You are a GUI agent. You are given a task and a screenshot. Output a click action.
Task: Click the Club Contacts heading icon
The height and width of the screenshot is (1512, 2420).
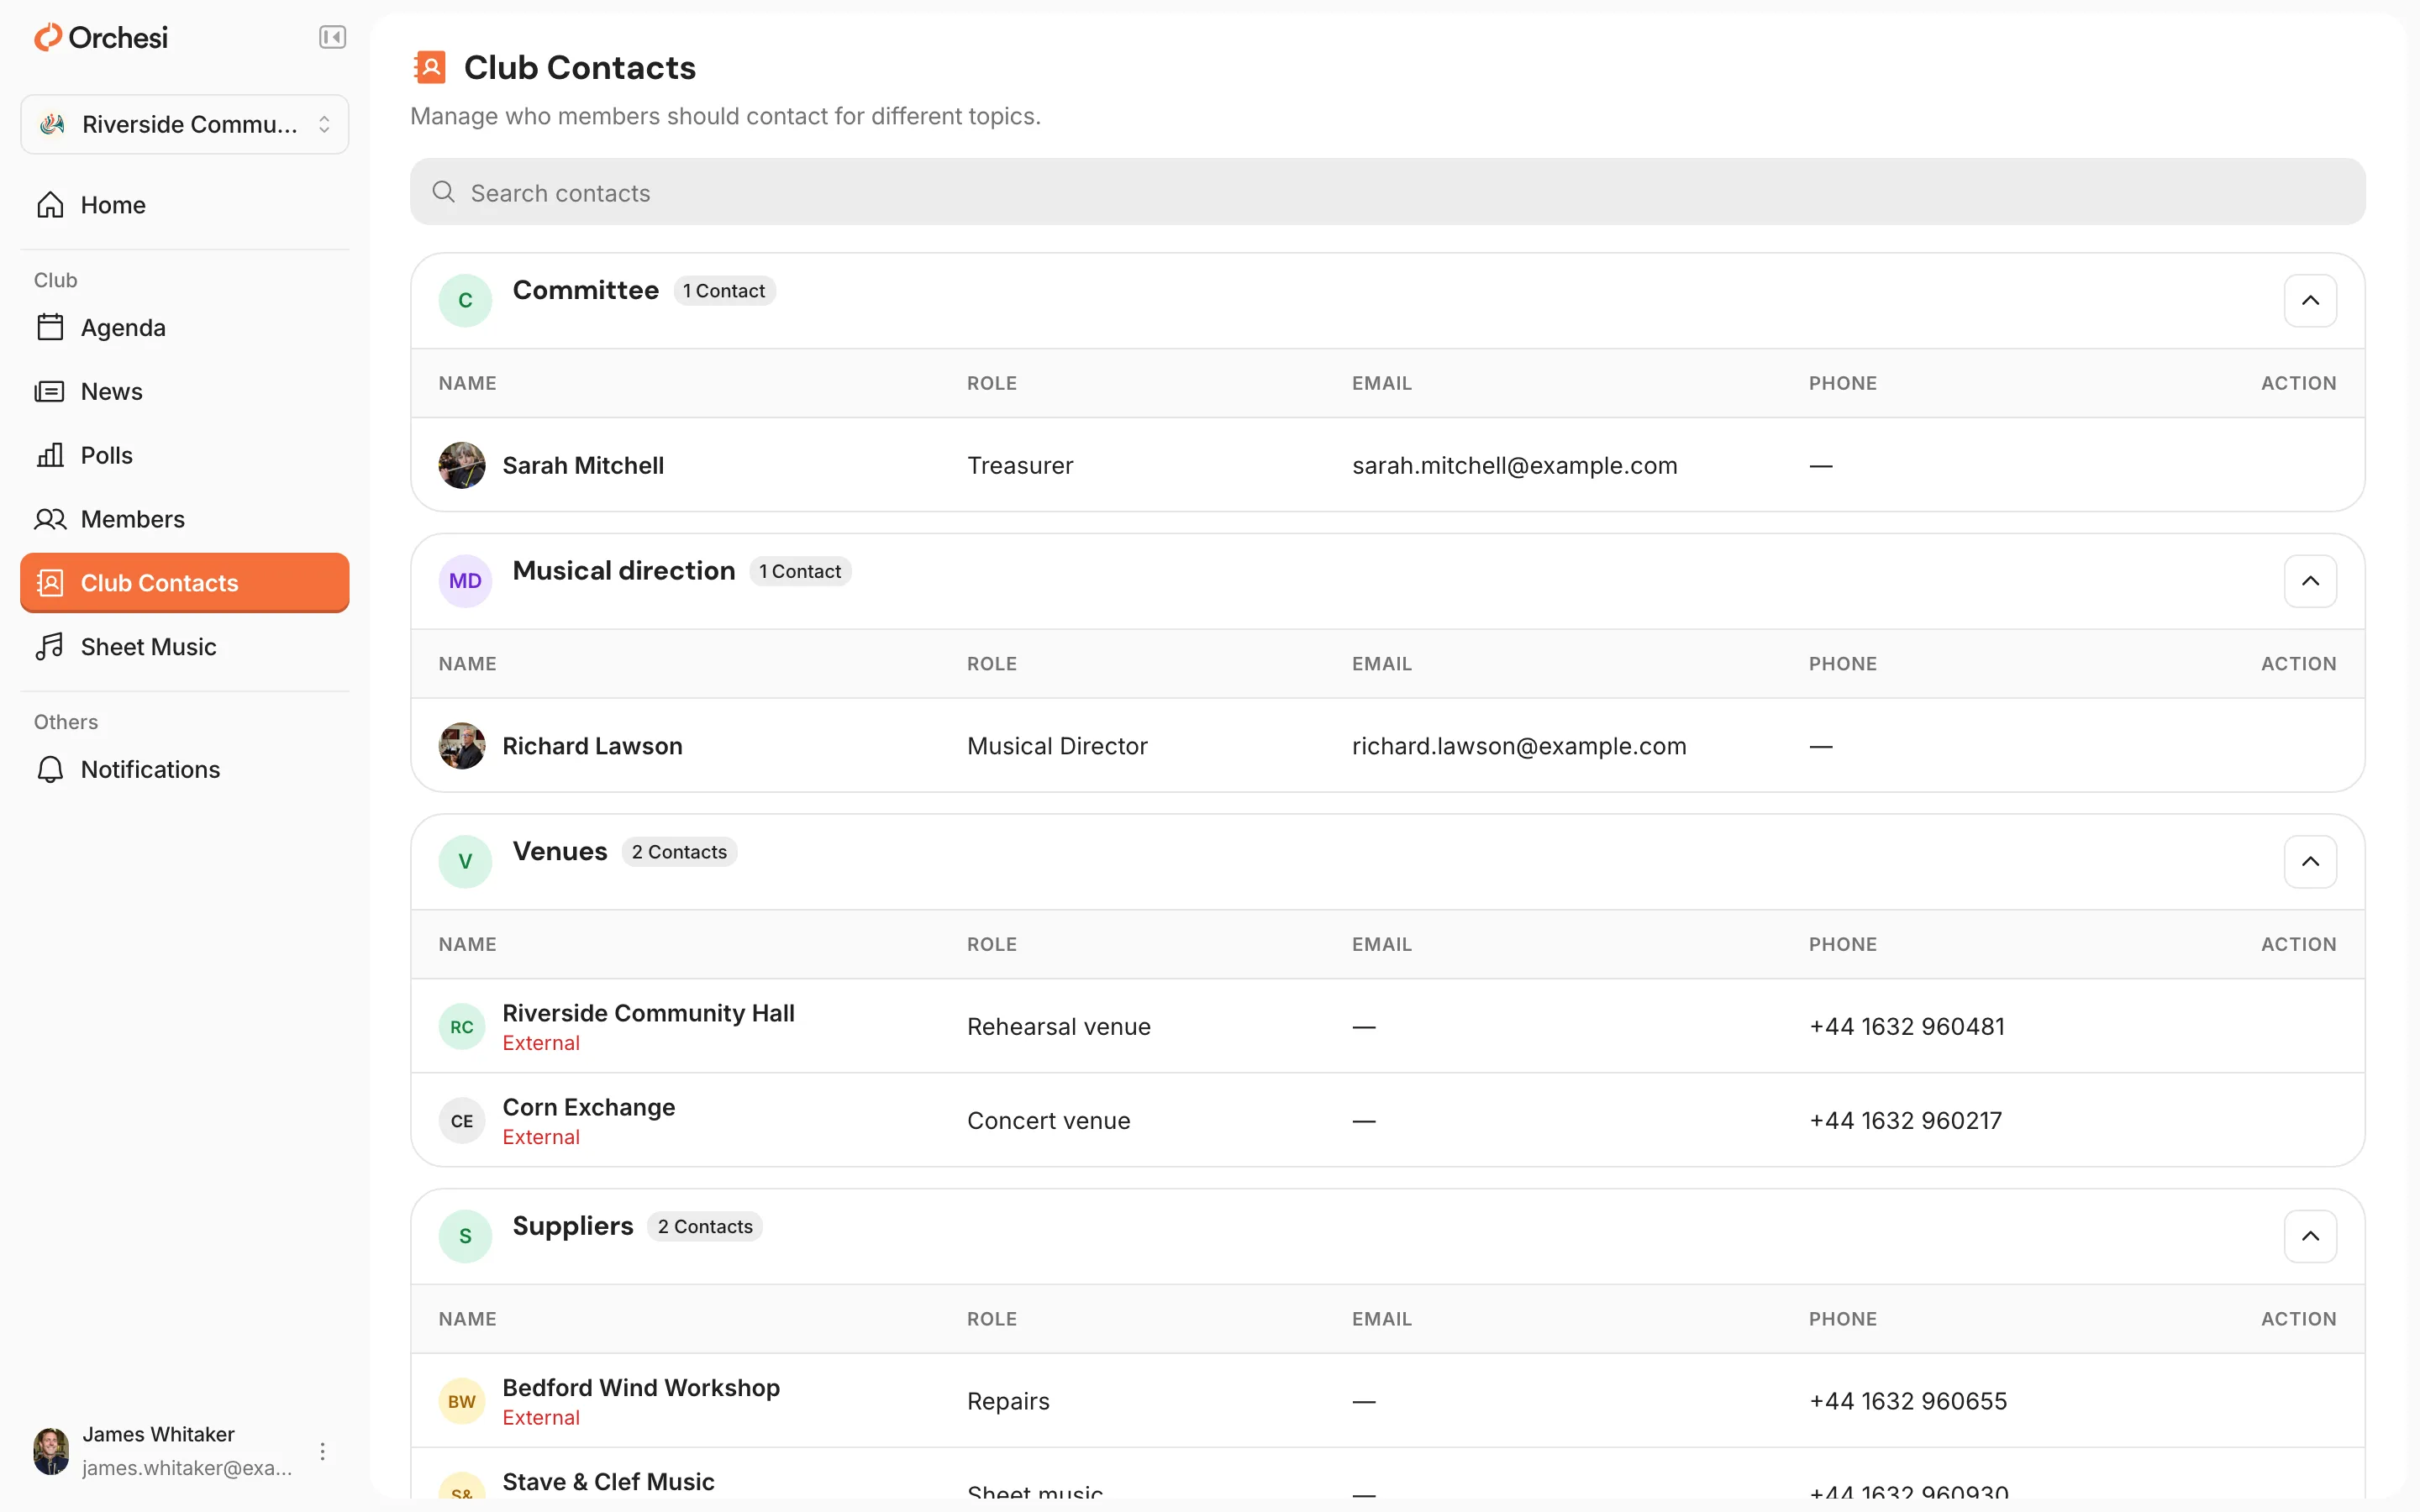(x=430, y=68)
